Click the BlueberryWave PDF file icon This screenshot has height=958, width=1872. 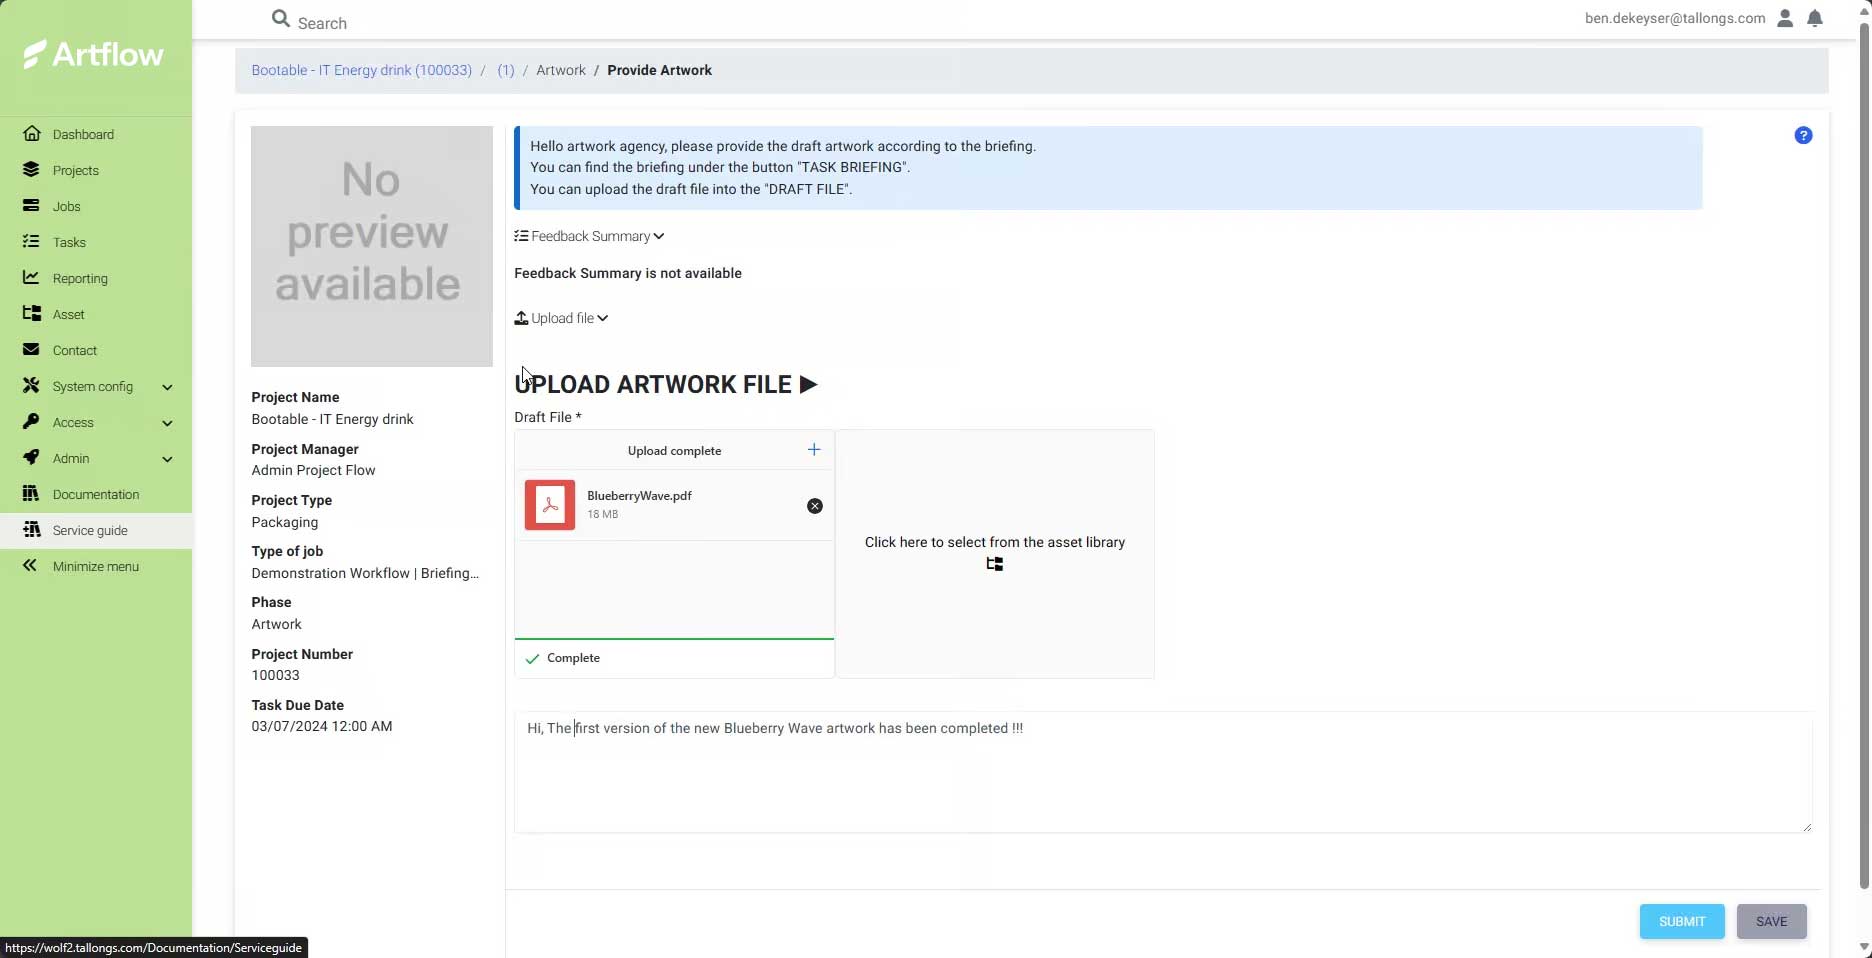[x=550, y=505]
